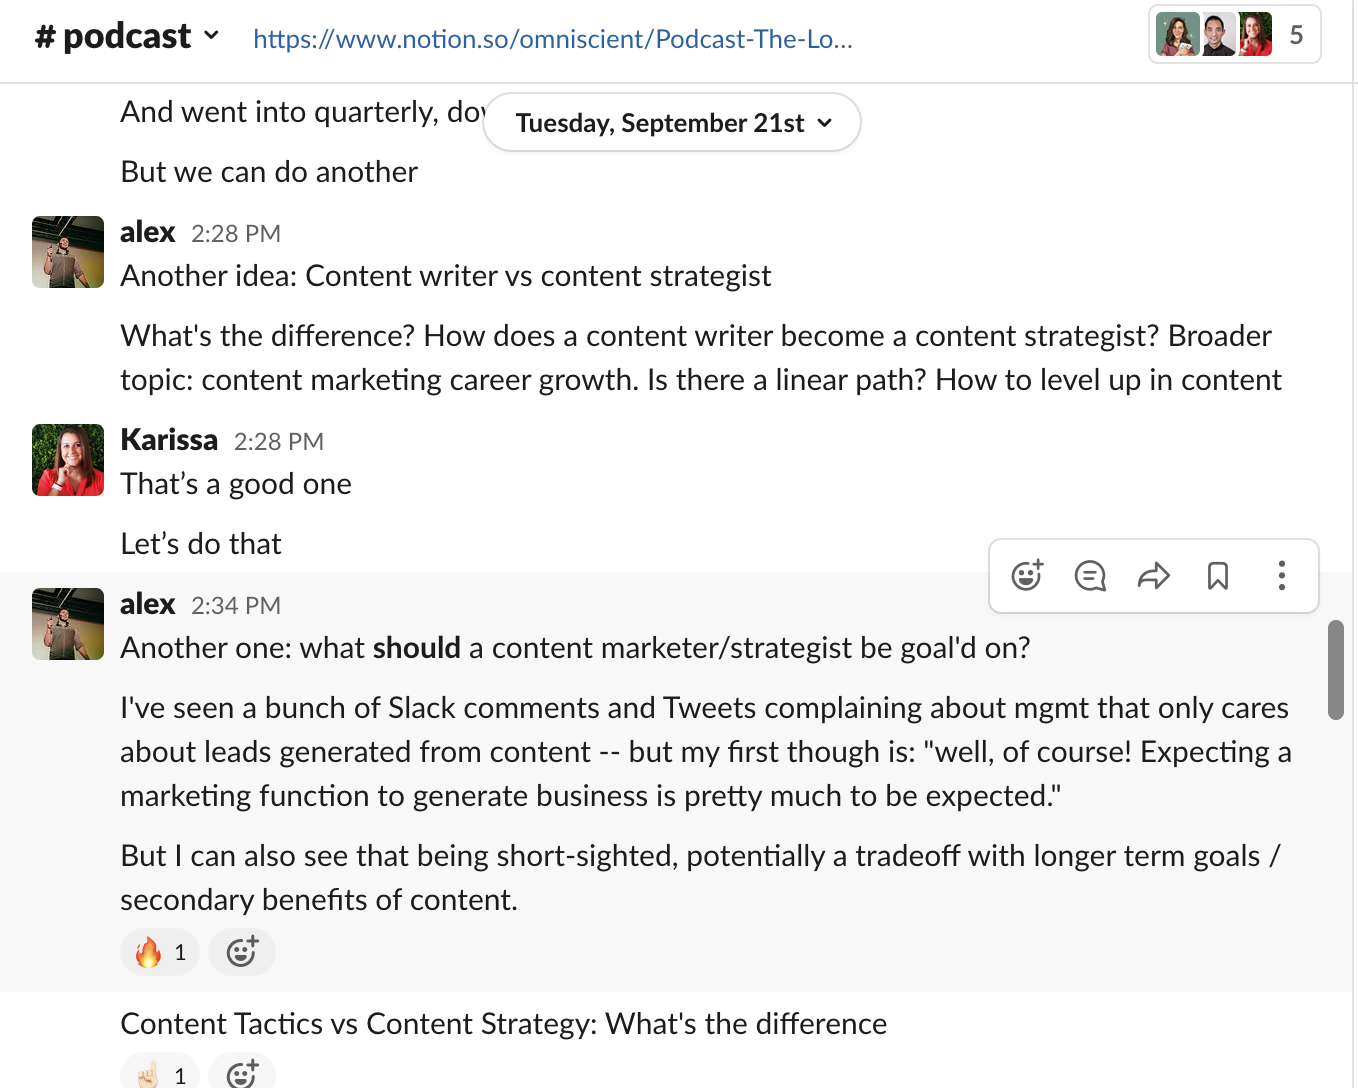Expand the Tuesday, September 21st date picker
Image resolution: width=1358 pixels, height=1088 pixels.
click(672, 123)
